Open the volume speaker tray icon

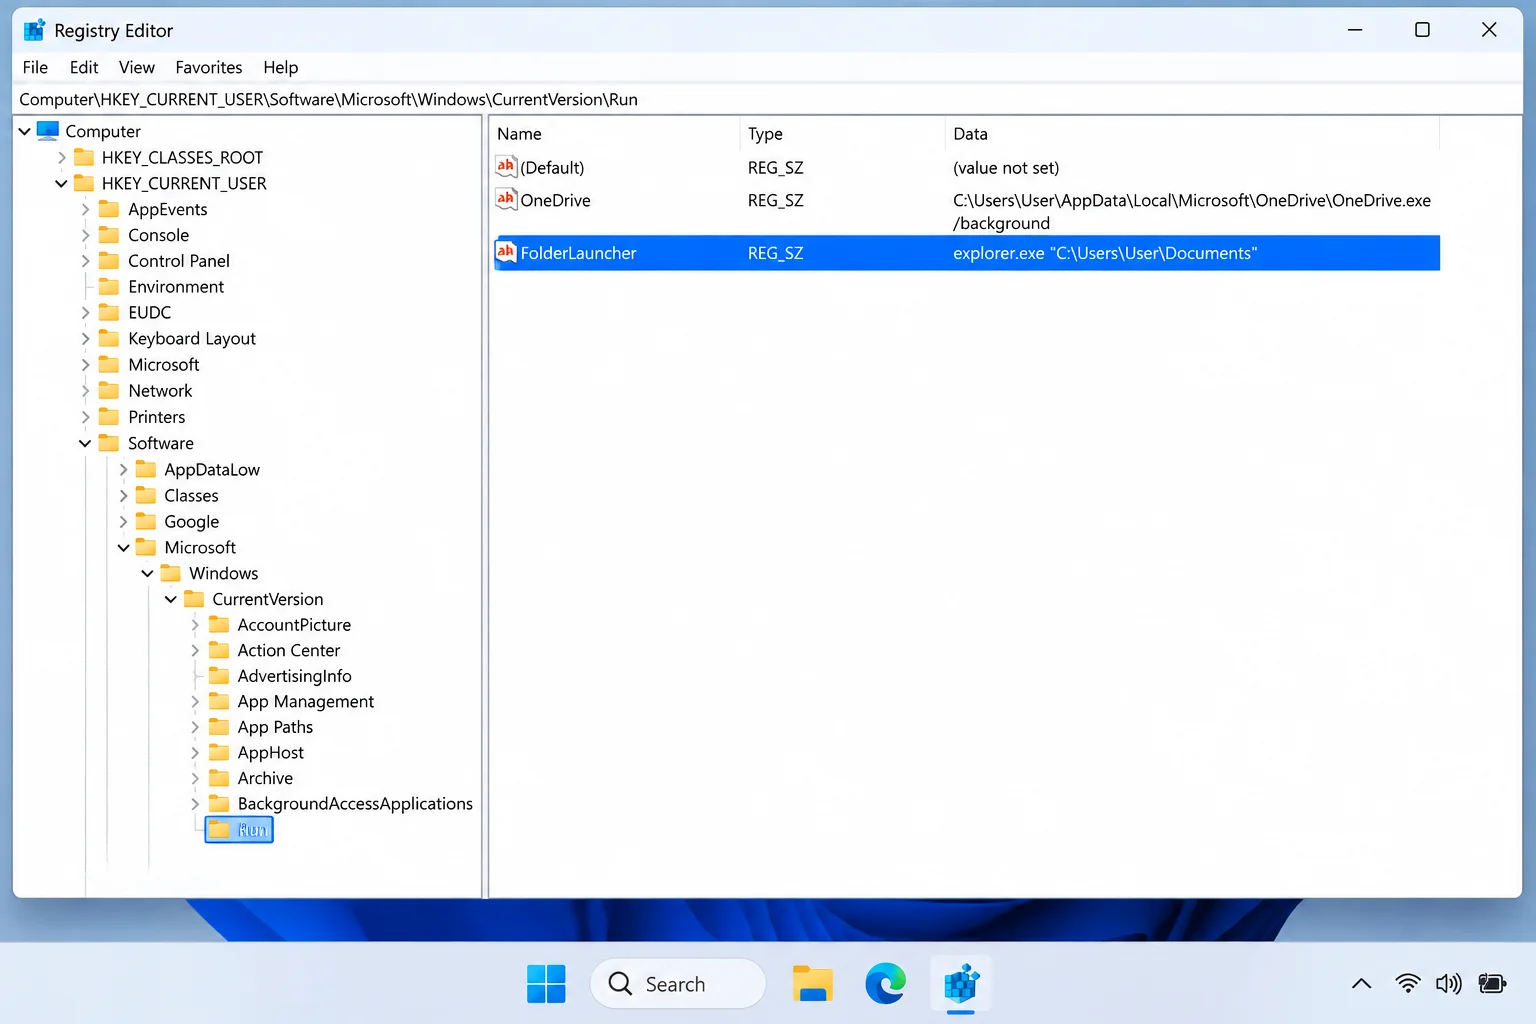[x=1449, y=984]
